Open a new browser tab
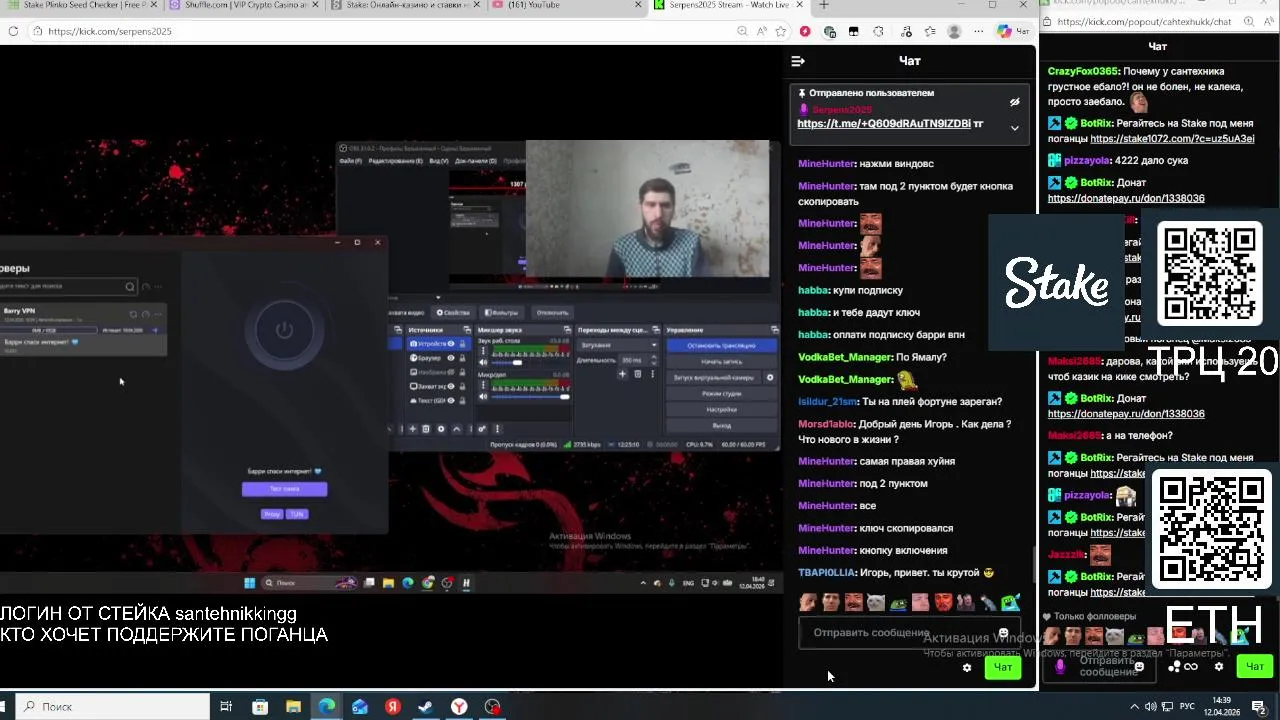This screenshot has height=720, width=1280. (x=824, y=5)
